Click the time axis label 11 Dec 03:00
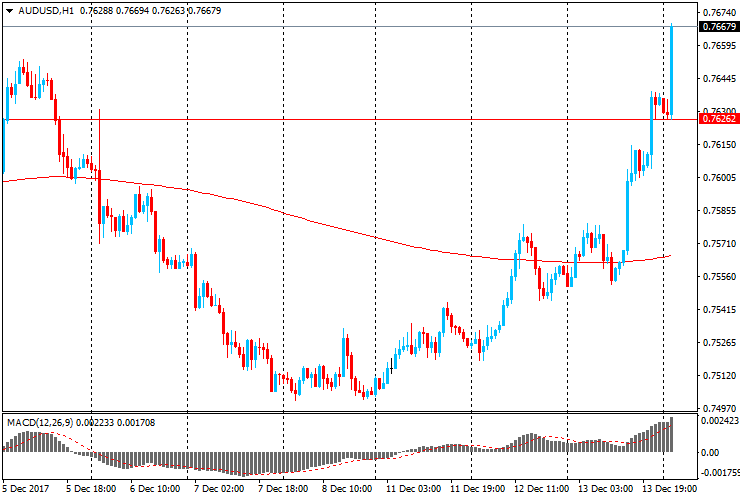This screenshot has height=500, width=740. [413, 488]
